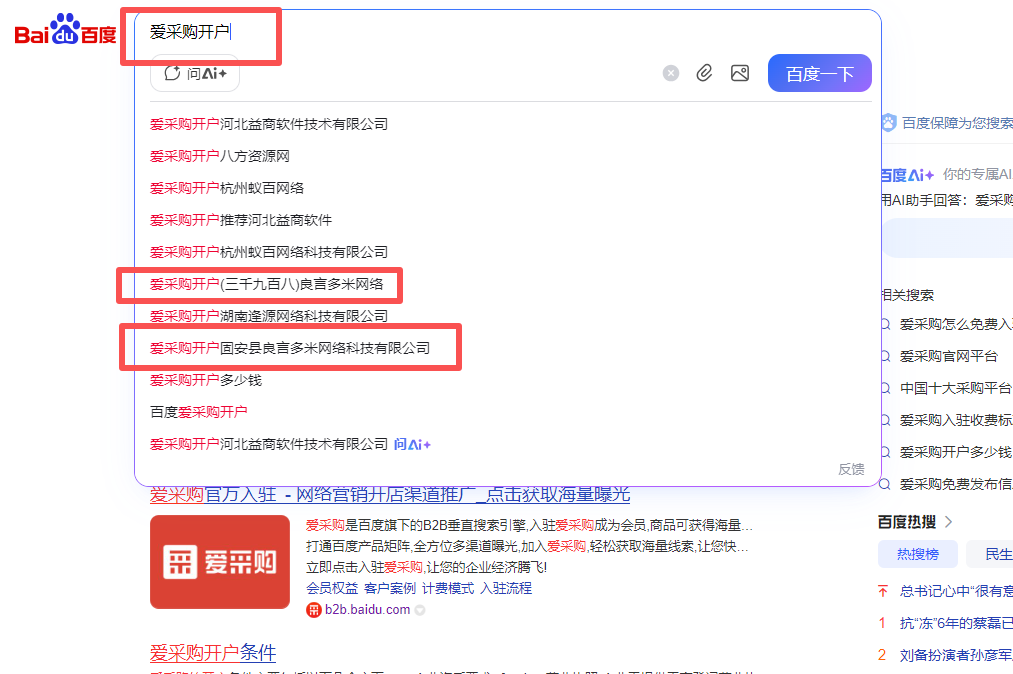Click the AI+ icon beside last suggestion
The image size is (1013, 674).
(412, 444)
